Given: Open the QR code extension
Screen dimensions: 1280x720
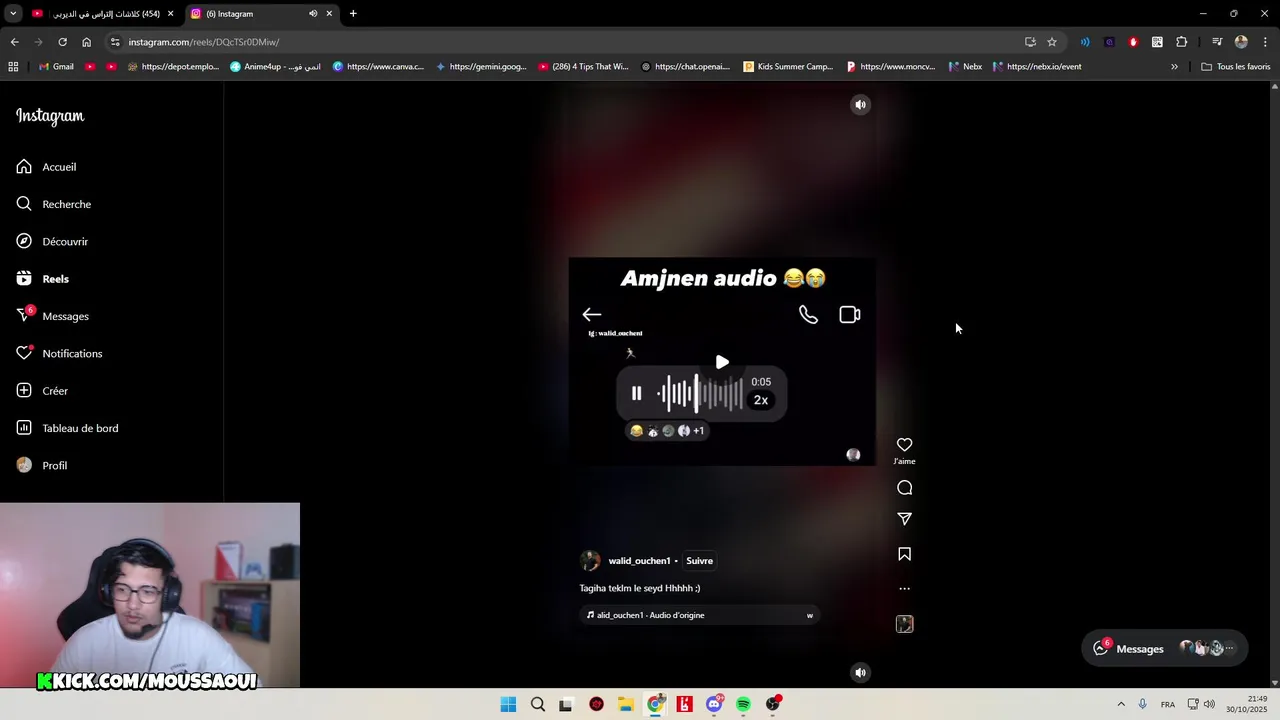Looking at the screenshot, I should pos(1157,42).
